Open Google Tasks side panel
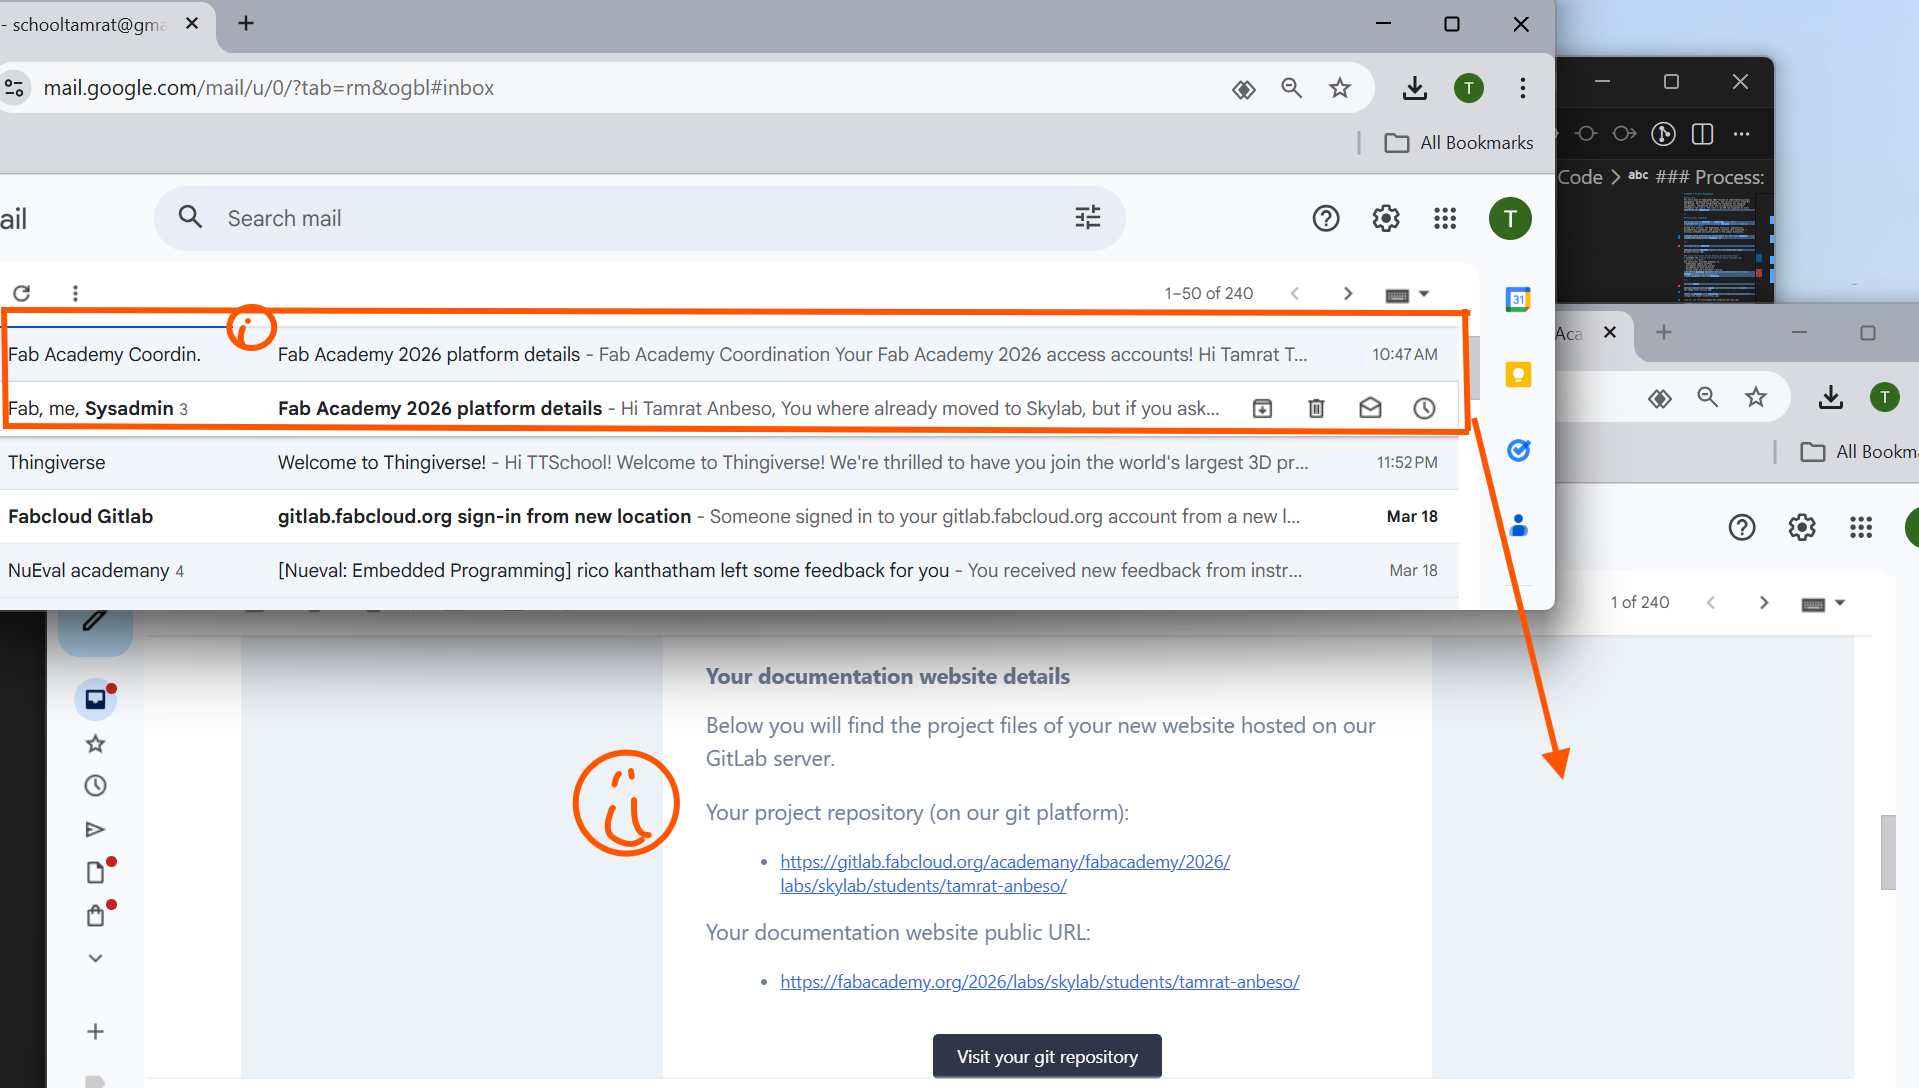1919x1088 pixels. click(1518, 450)
